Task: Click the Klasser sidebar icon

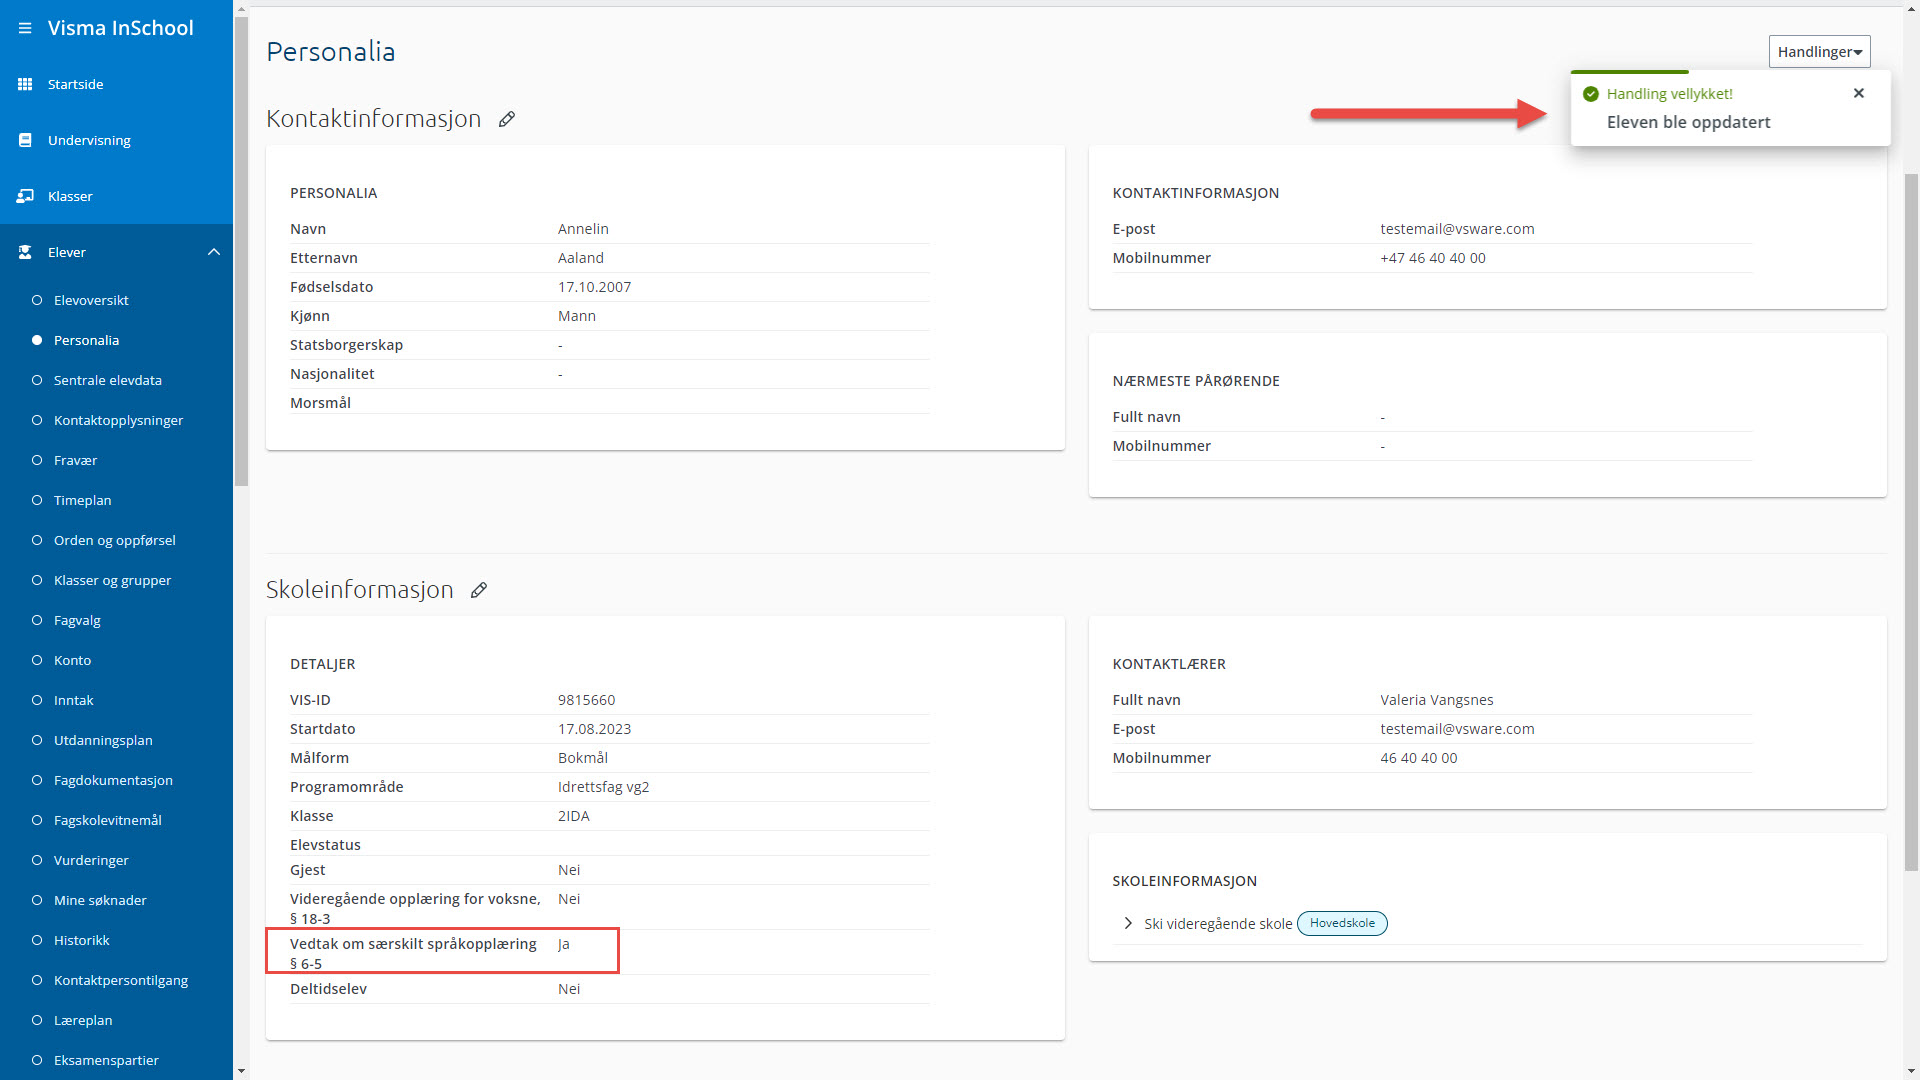Action: [x=25, y=196]
